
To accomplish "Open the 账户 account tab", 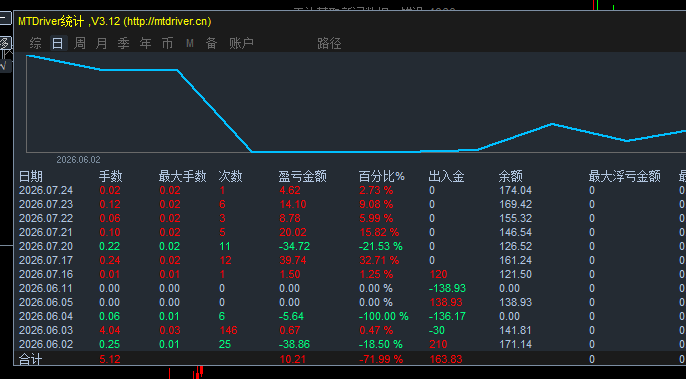I will click(241, 43).
